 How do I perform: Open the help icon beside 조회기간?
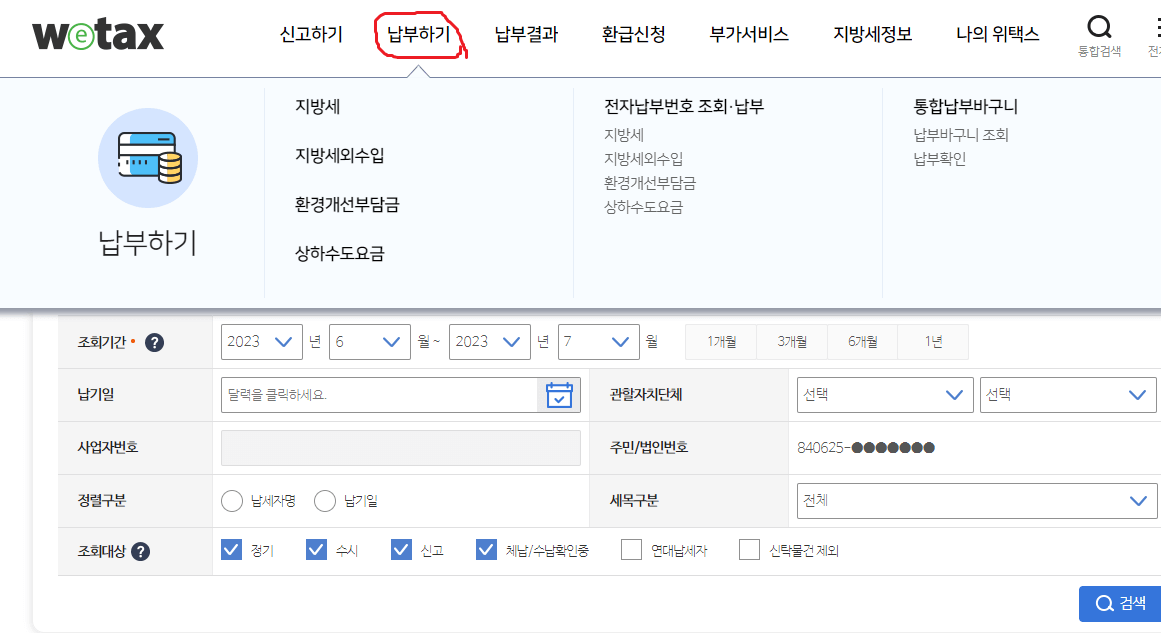pyautogui.click(x=155, y=341)
